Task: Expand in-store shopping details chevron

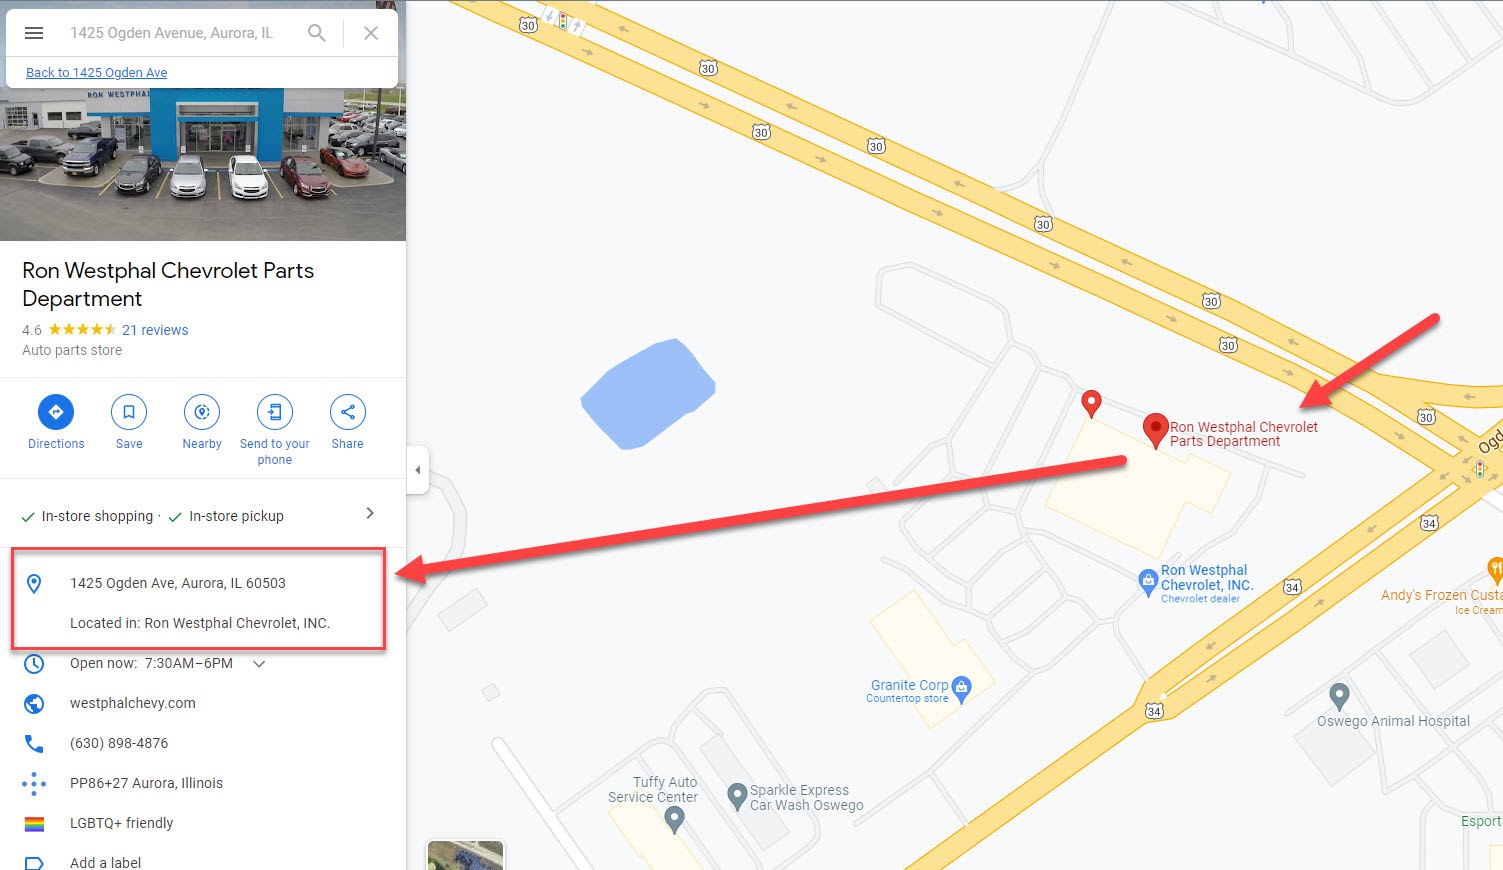Action: [370, 513]
